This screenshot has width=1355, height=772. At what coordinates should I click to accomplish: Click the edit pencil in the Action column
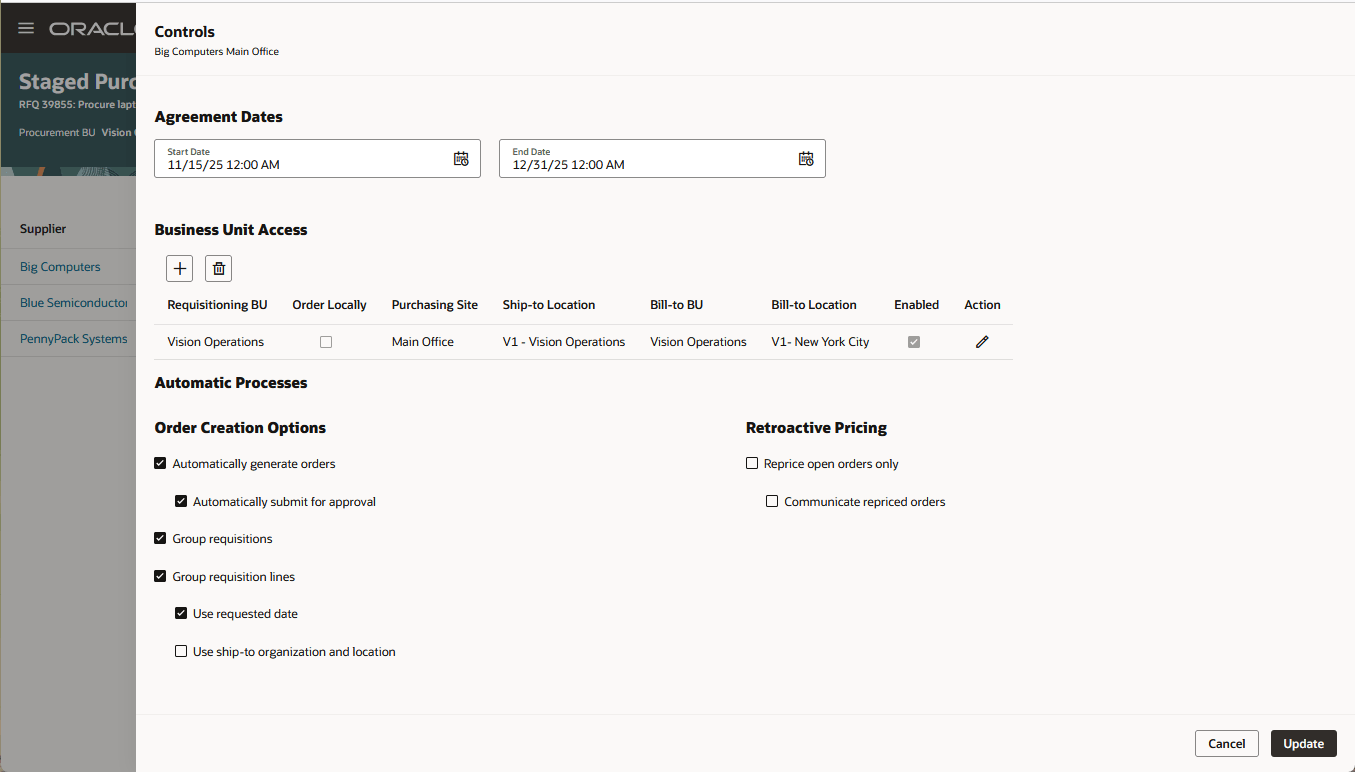(982, 341)
